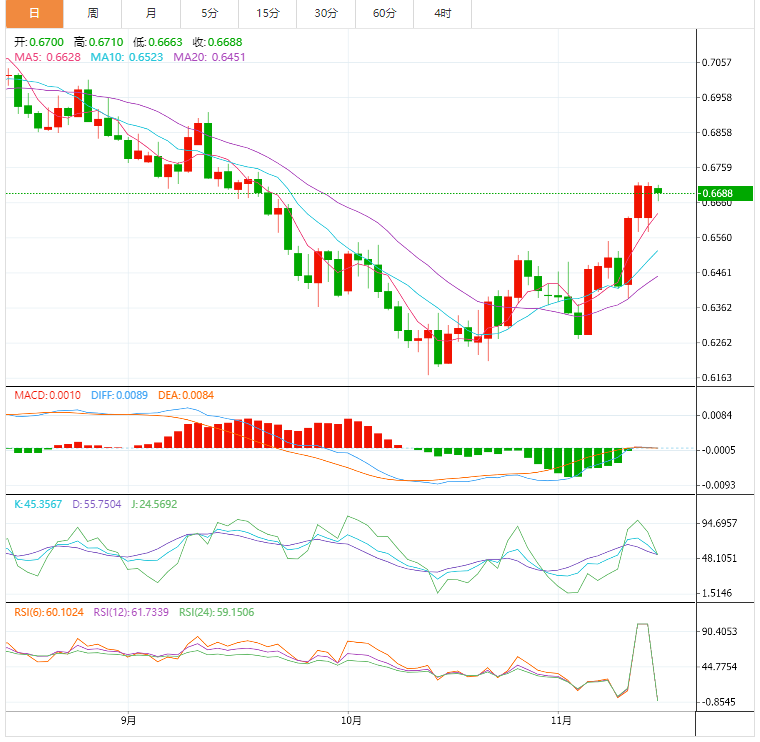Click the K: 45.3567 KDJ label
The width and height of the screenshot is (760, 742).
(x=38, y=505)
